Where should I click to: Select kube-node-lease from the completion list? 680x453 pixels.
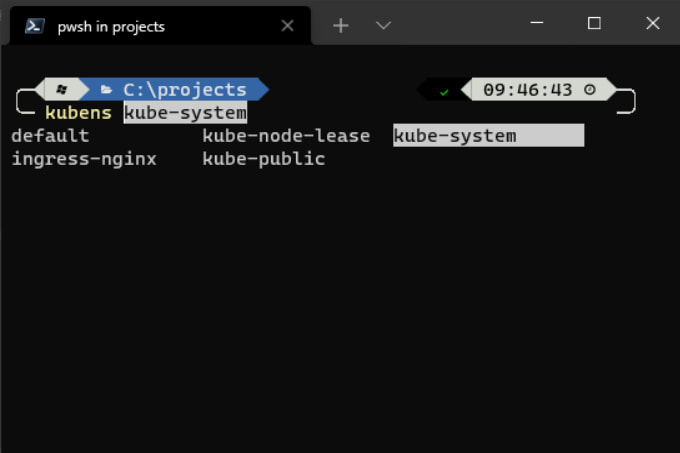(x=286, y=136)
